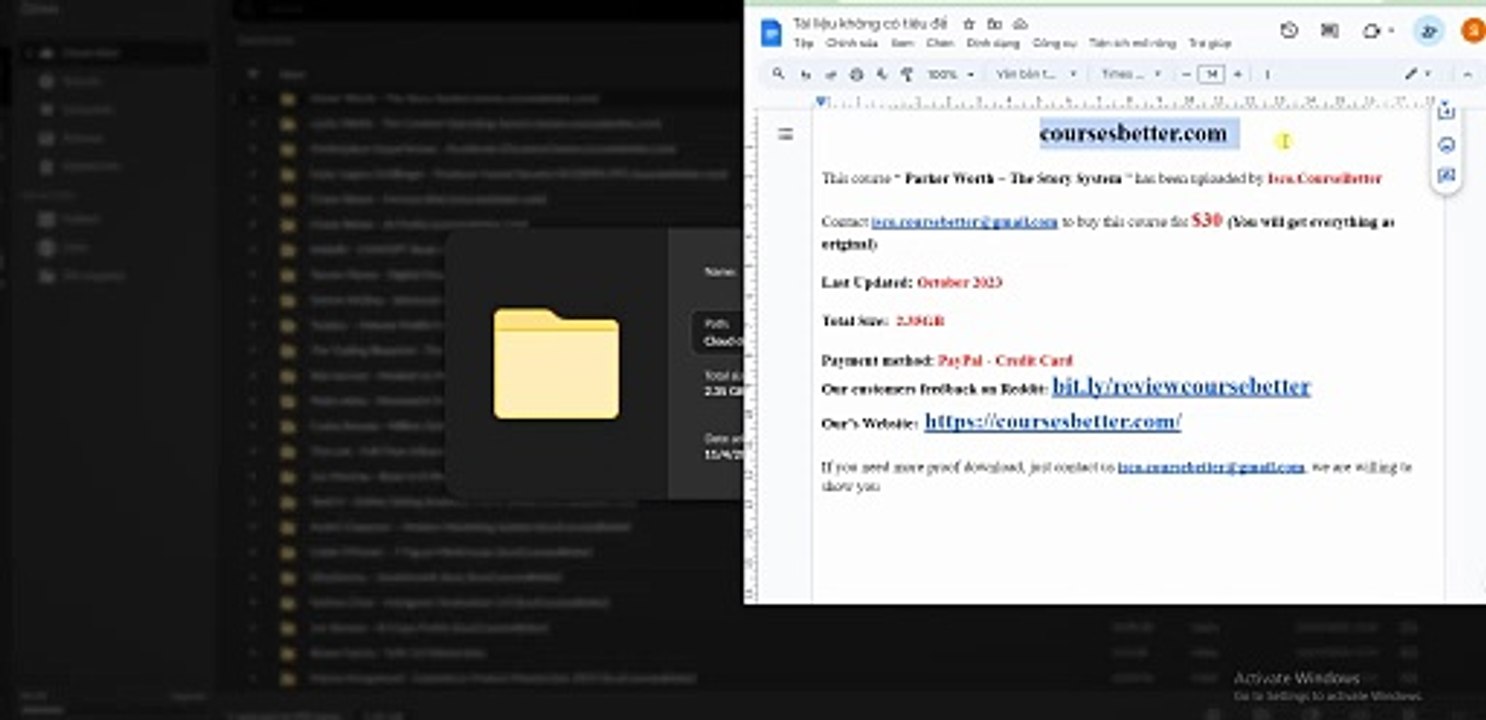Open the Công cụ menu
1486x720 pixels.
coord(1054,44)
